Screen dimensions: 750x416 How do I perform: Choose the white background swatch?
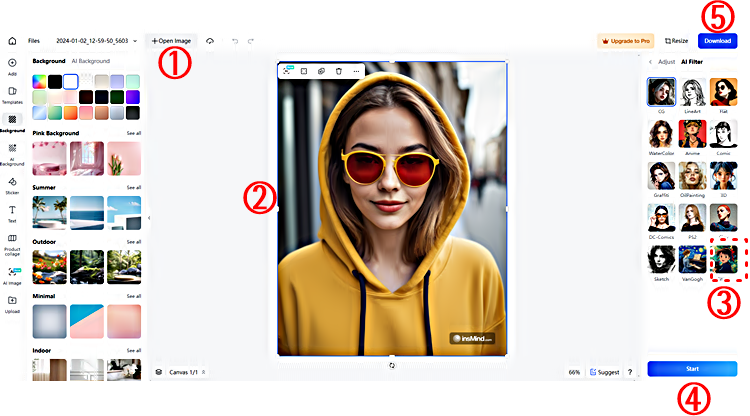[x=70, y=82]
